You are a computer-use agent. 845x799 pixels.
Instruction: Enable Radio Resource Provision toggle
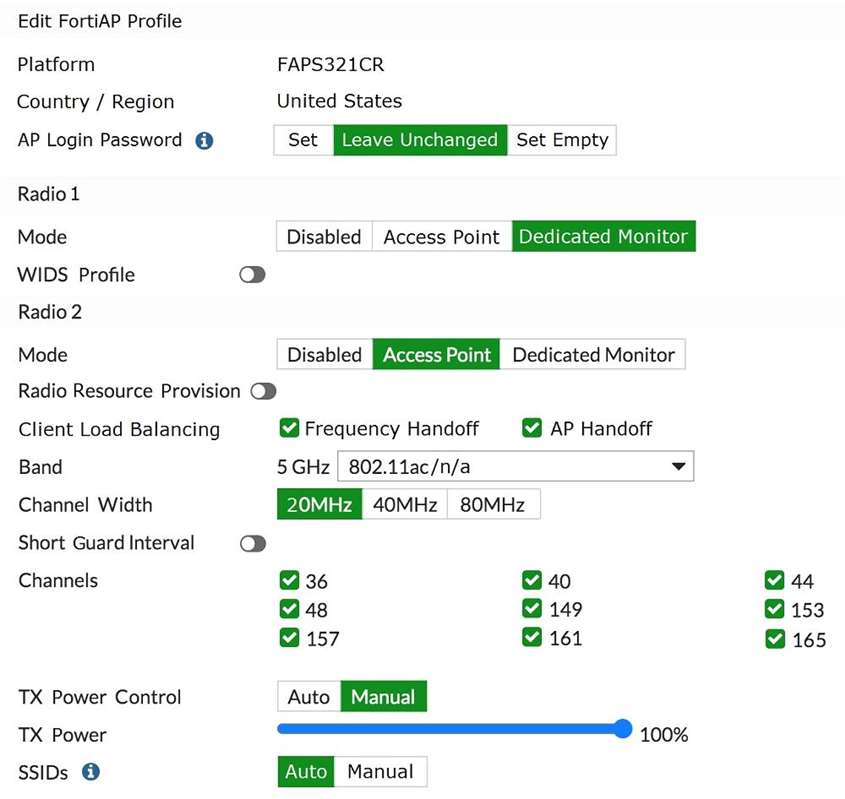pyautogui.click(x=264, y=391)
